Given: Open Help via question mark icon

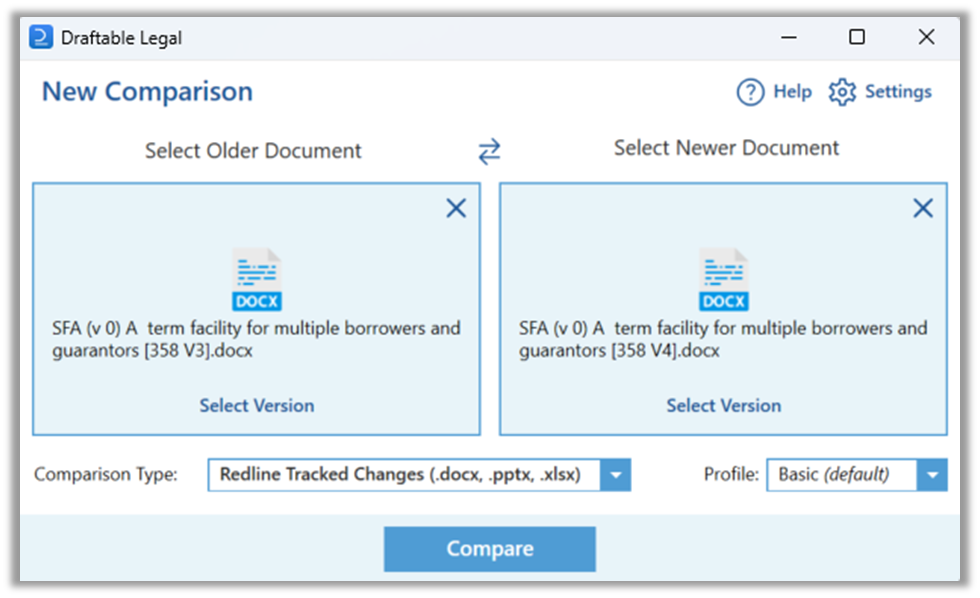Looking at the screenshot, I should [750, 92].
